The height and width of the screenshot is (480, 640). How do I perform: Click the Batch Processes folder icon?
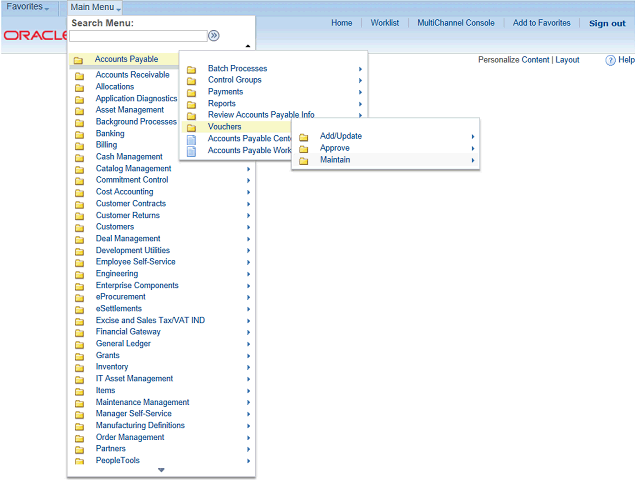click(x=191, y=69)
